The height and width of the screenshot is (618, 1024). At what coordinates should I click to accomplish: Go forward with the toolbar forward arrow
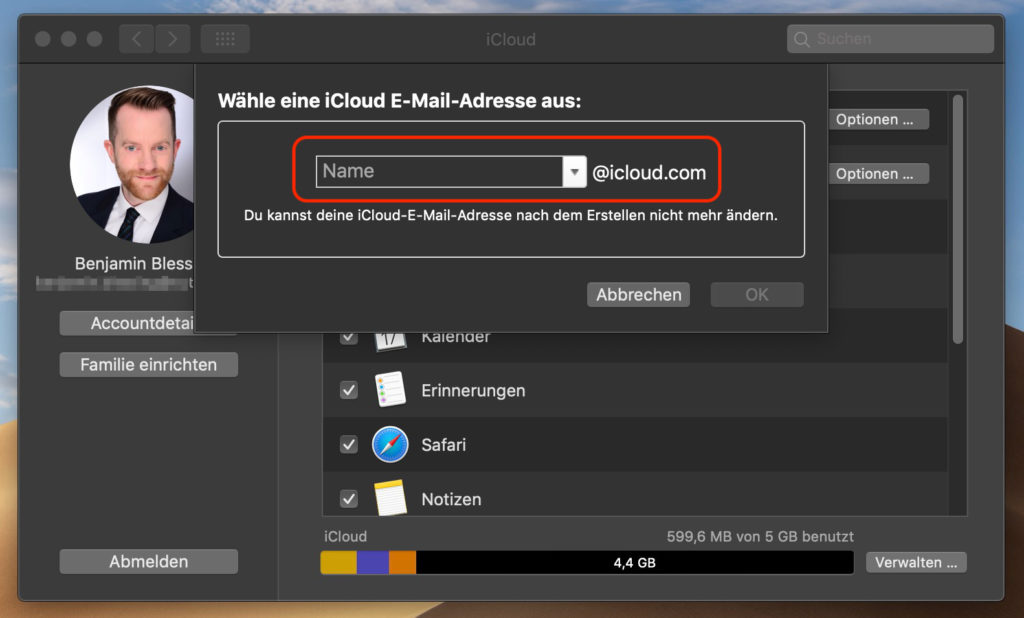tap(172, 39)
